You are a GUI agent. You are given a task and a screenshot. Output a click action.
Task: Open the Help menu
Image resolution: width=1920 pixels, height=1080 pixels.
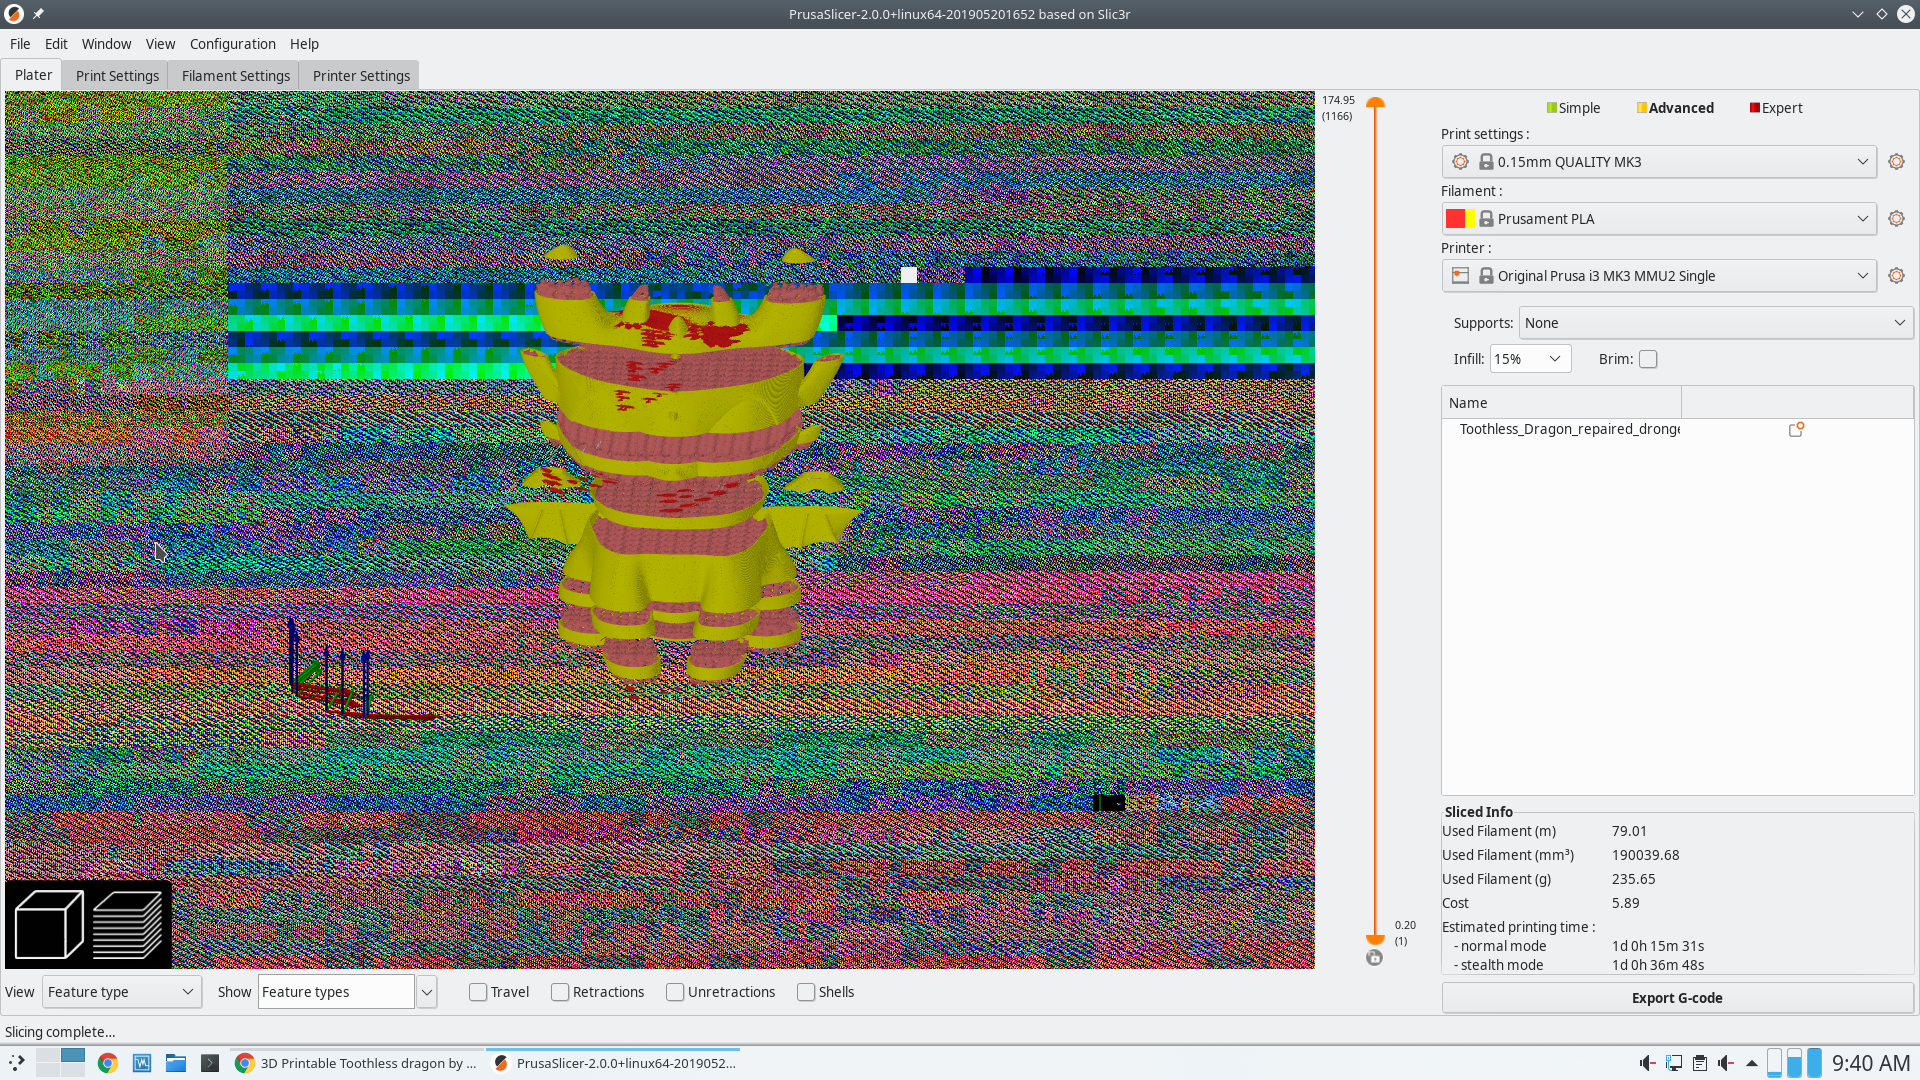(304, 44)
